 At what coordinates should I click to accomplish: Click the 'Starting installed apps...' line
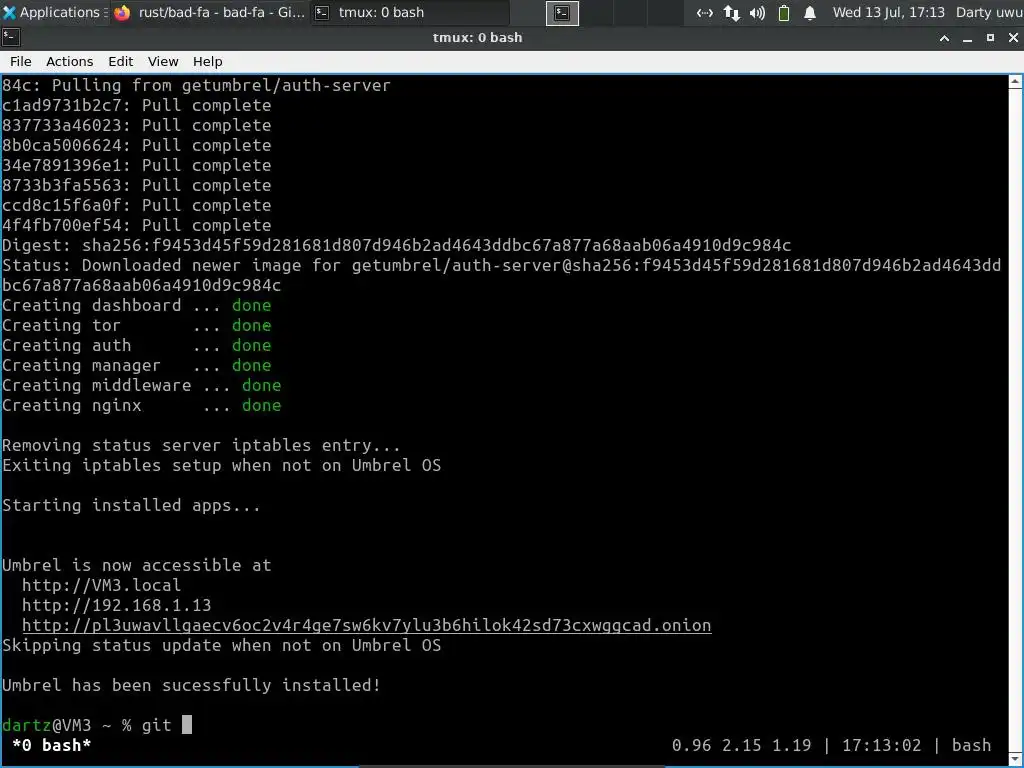(x=131, y=505)
